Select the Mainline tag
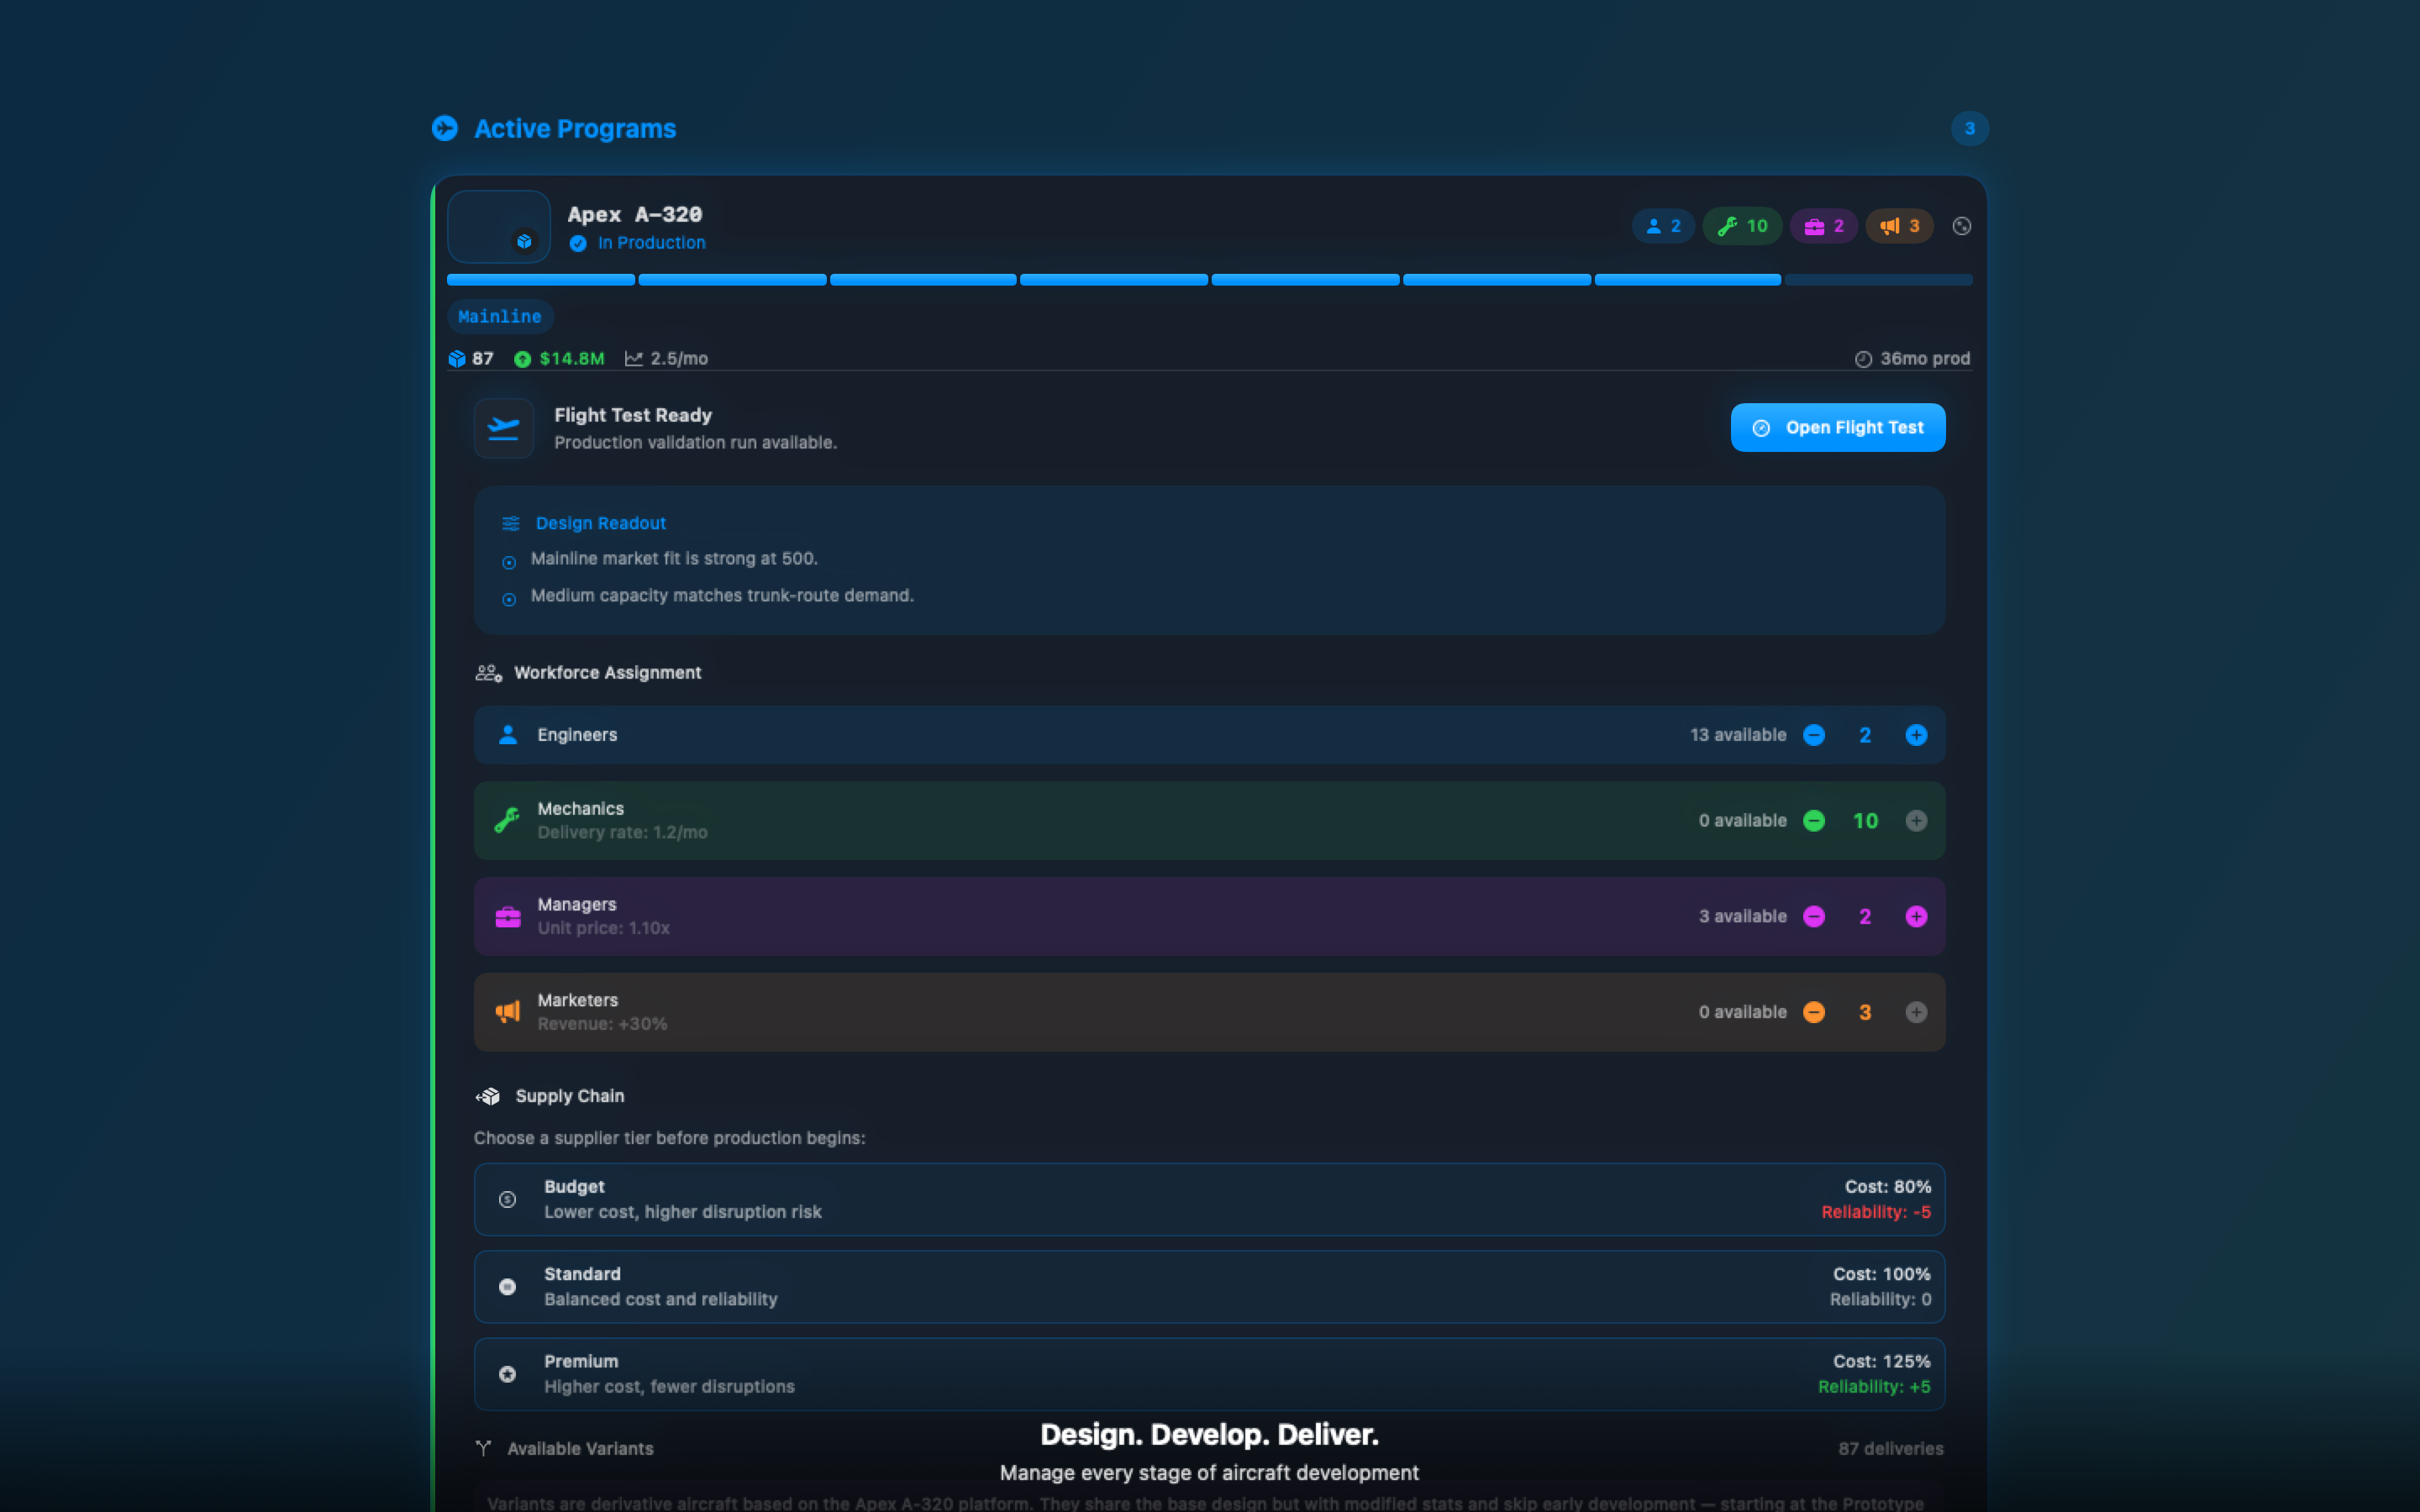The height and width of the screenshot is (1512, 2420). 500,316
